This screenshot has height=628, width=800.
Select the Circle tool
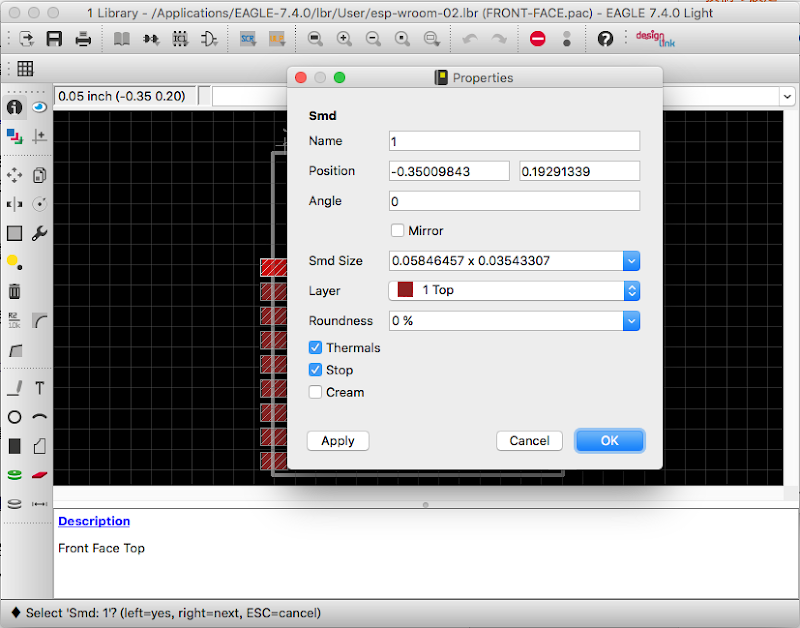click(14, 417)
